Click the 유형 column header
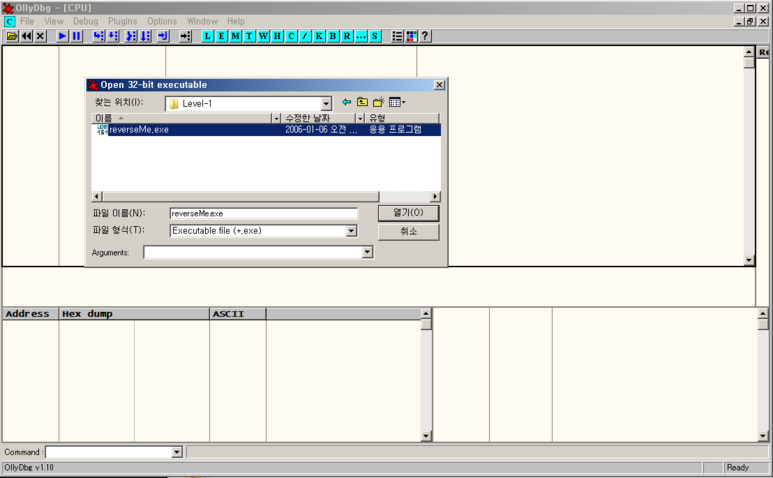The width and height of the screenshot is (773, 478). pyautogui.click(x=402, y=118)
